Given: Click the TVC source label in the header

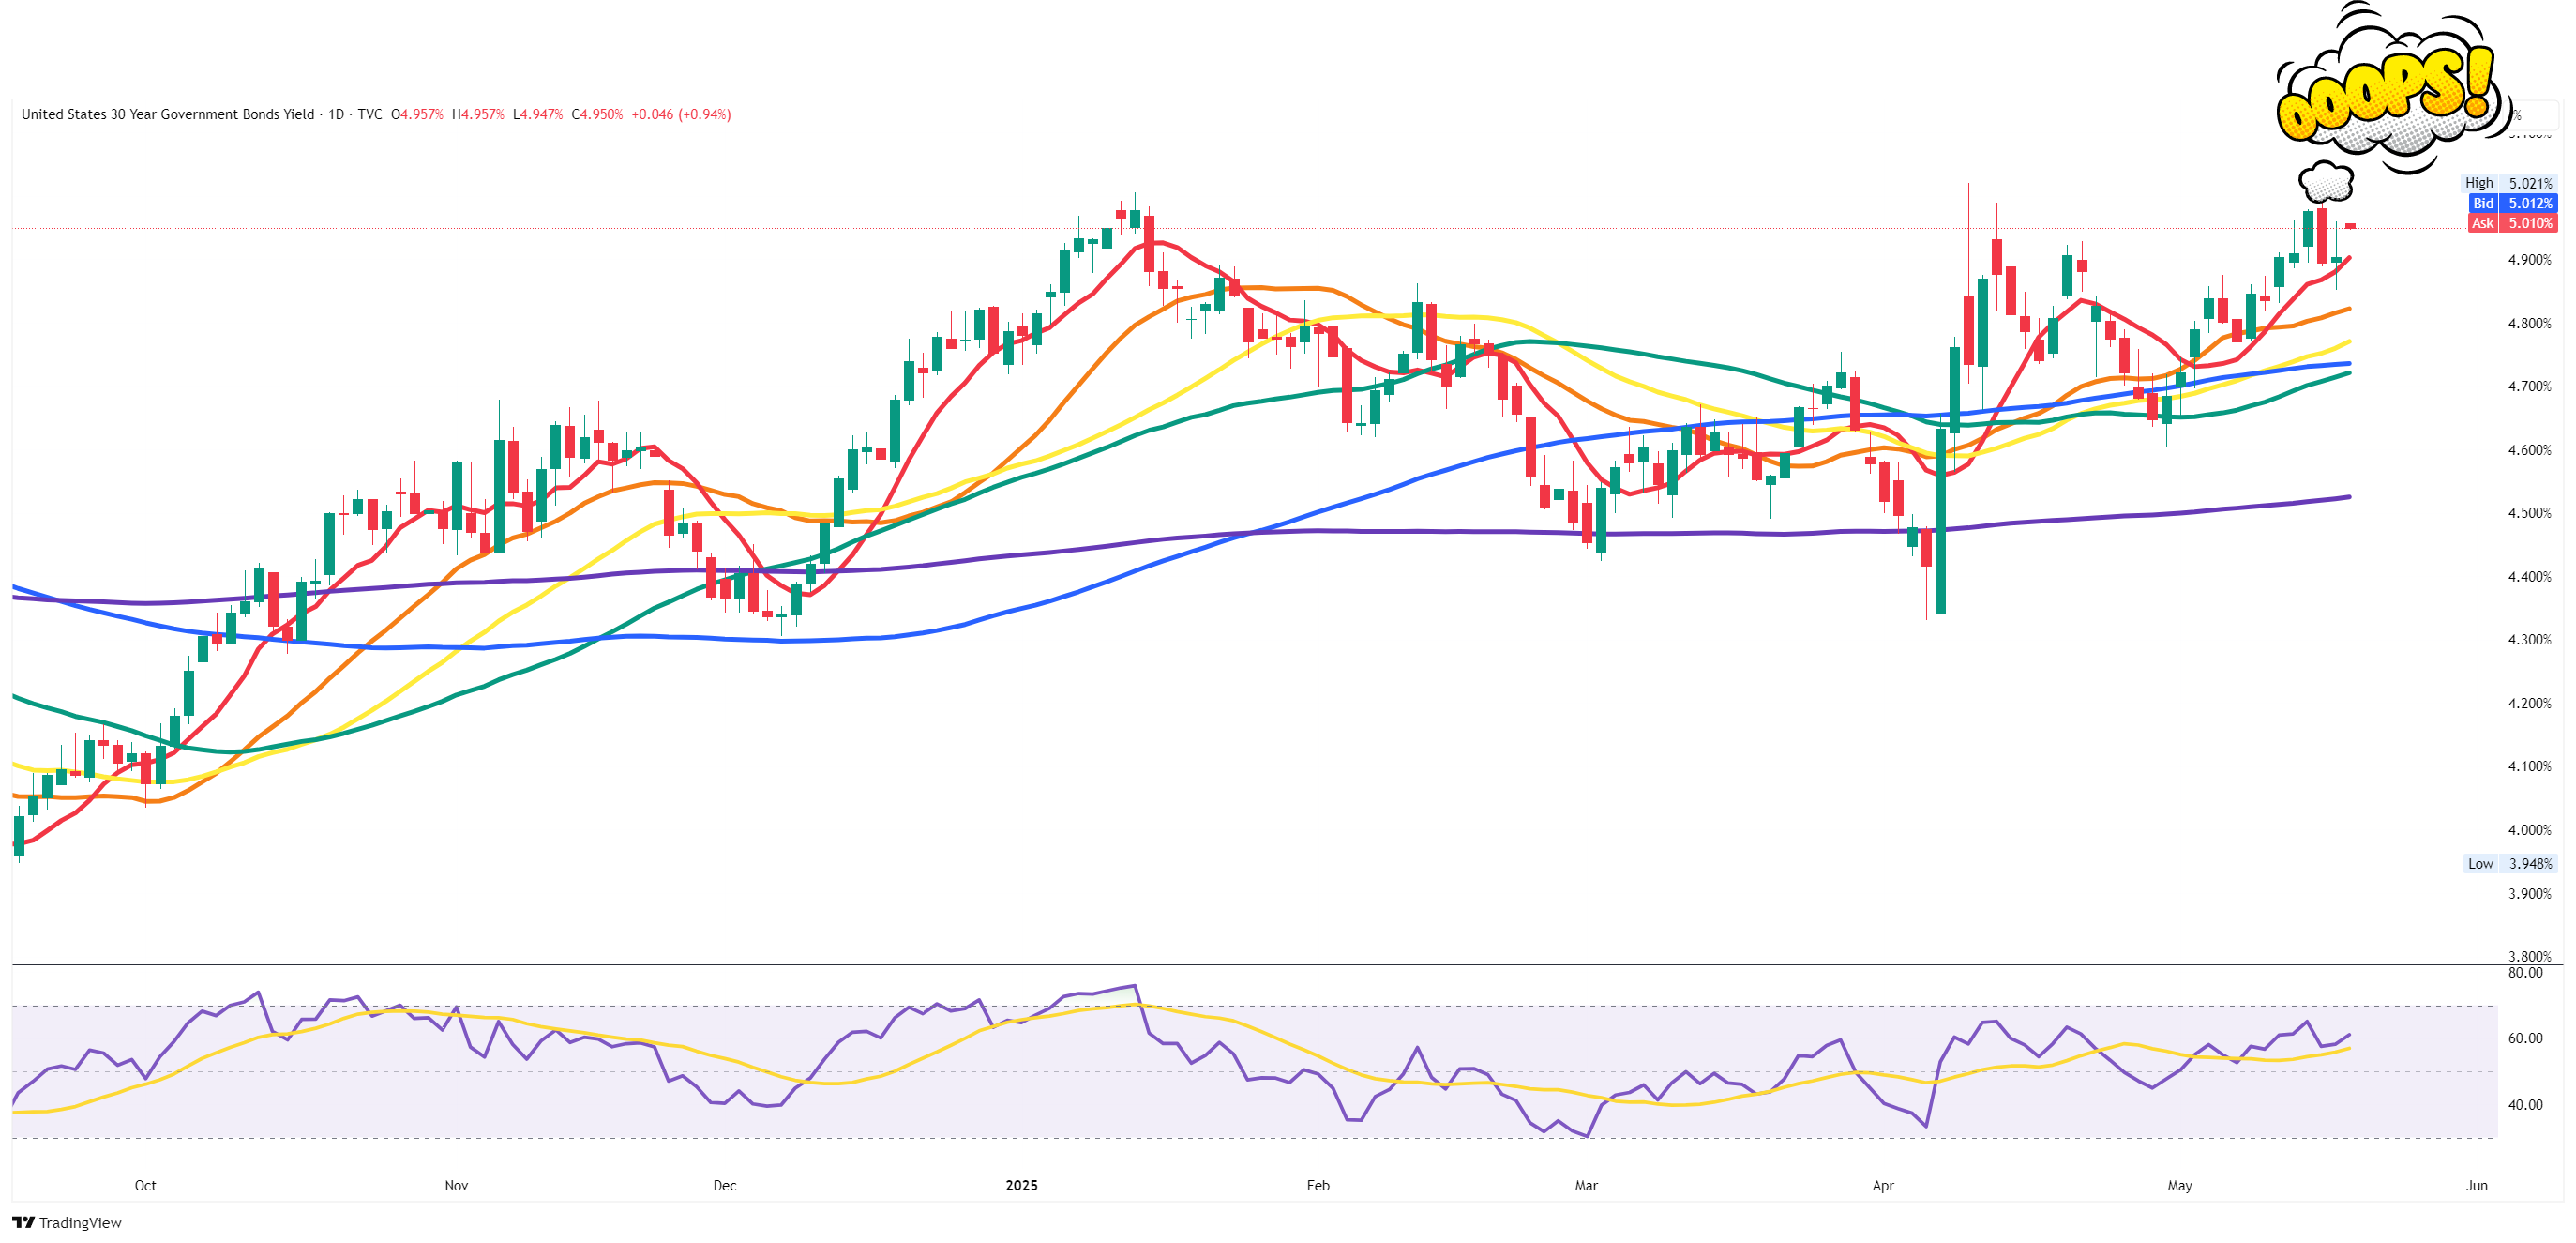Looking at the screenshot, I should pyautogui.click(x=370, y=114).
